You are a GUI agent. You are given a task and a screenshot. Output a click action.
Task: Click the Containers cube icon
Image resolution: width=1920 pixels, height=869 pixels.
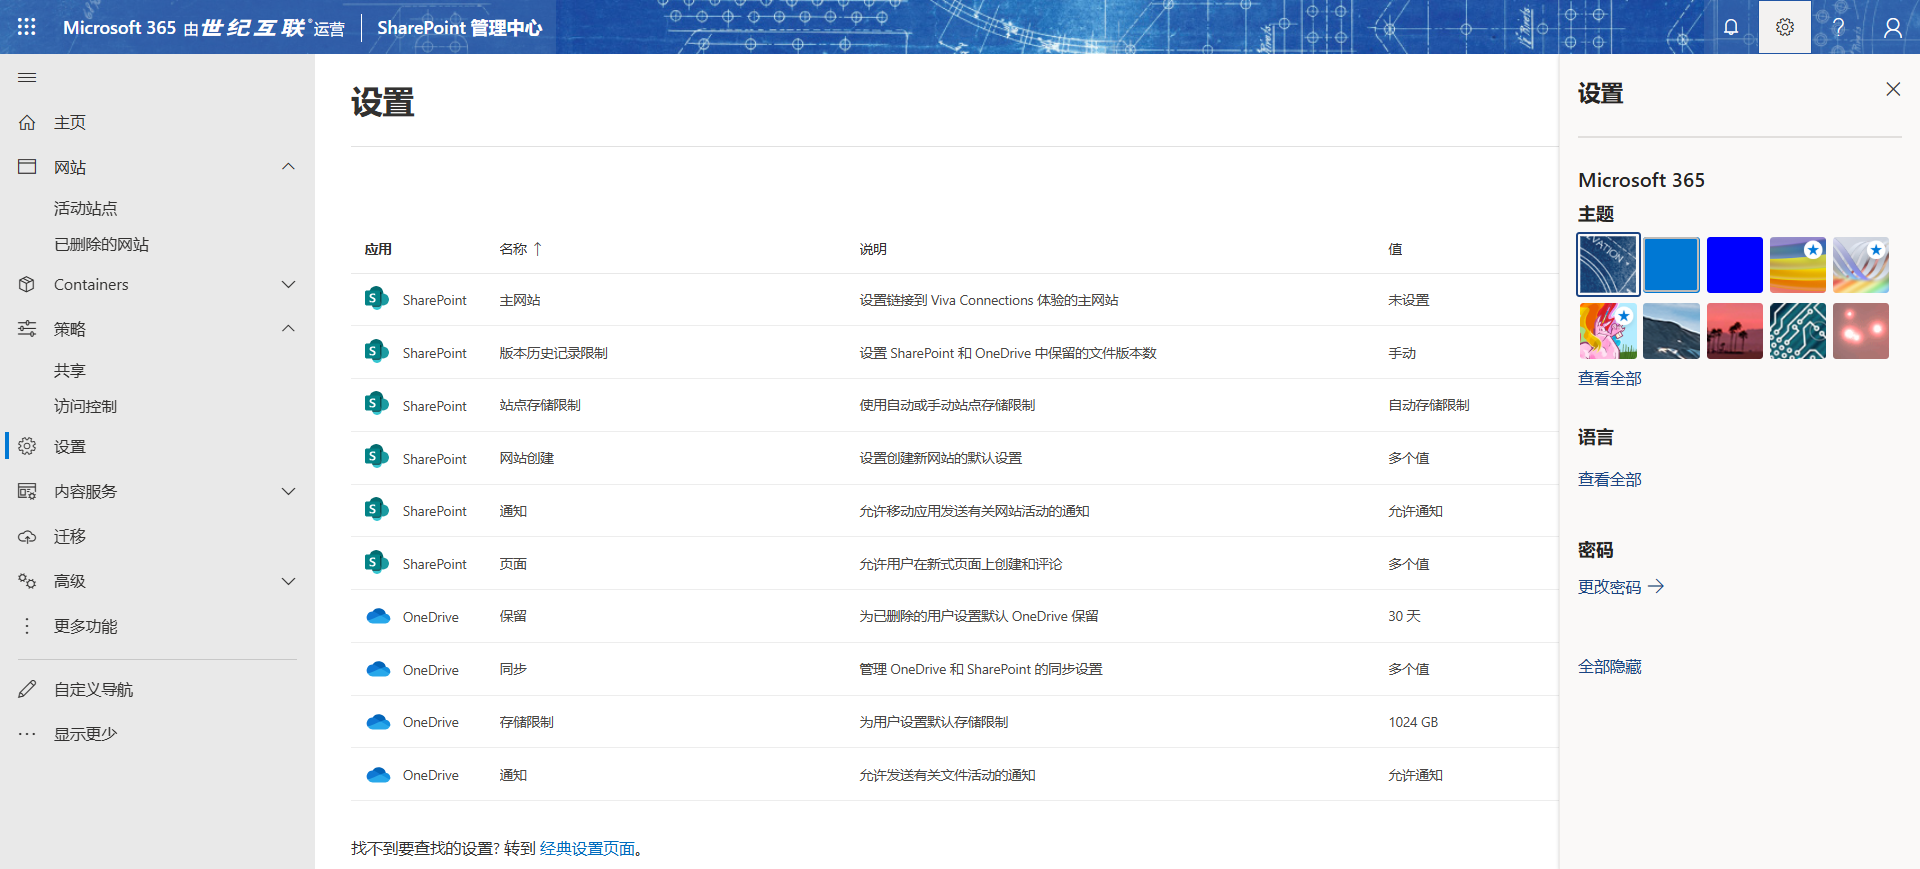(x=27, y=284)
